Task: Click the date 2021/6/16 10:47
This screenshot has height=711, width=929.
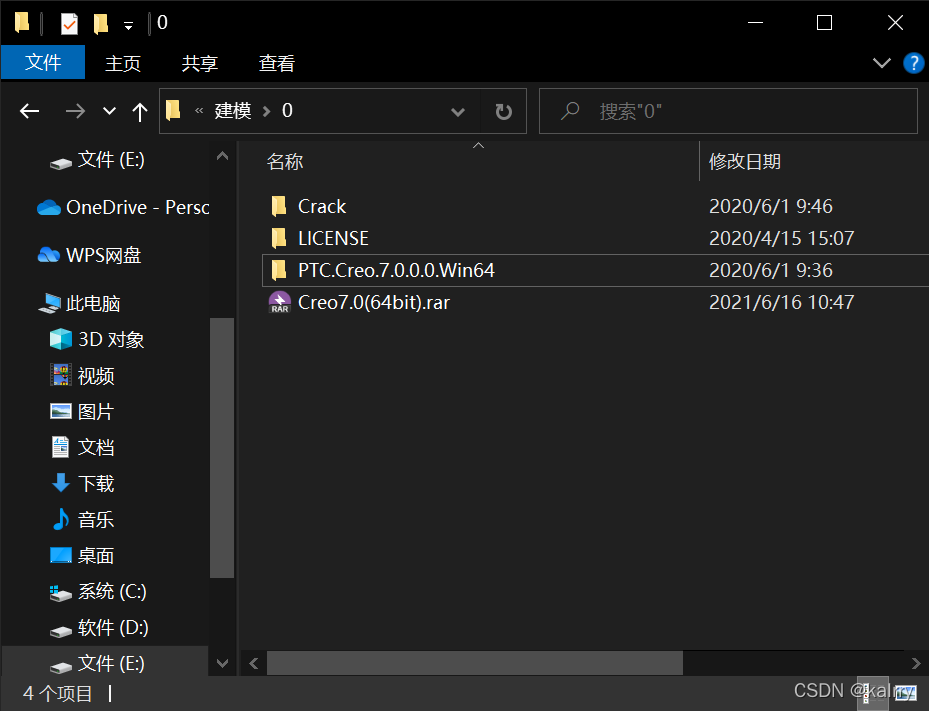Action: click(x=781, y=302)
